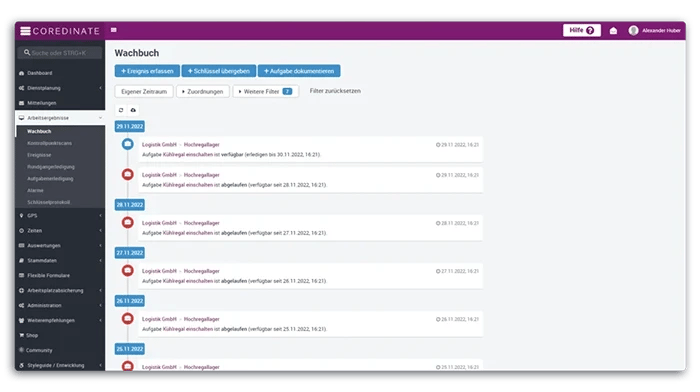Screen dimensions: 700x392
Task: Open Kontrollpunktscans in the sidebar
Action: coord(50,143)
